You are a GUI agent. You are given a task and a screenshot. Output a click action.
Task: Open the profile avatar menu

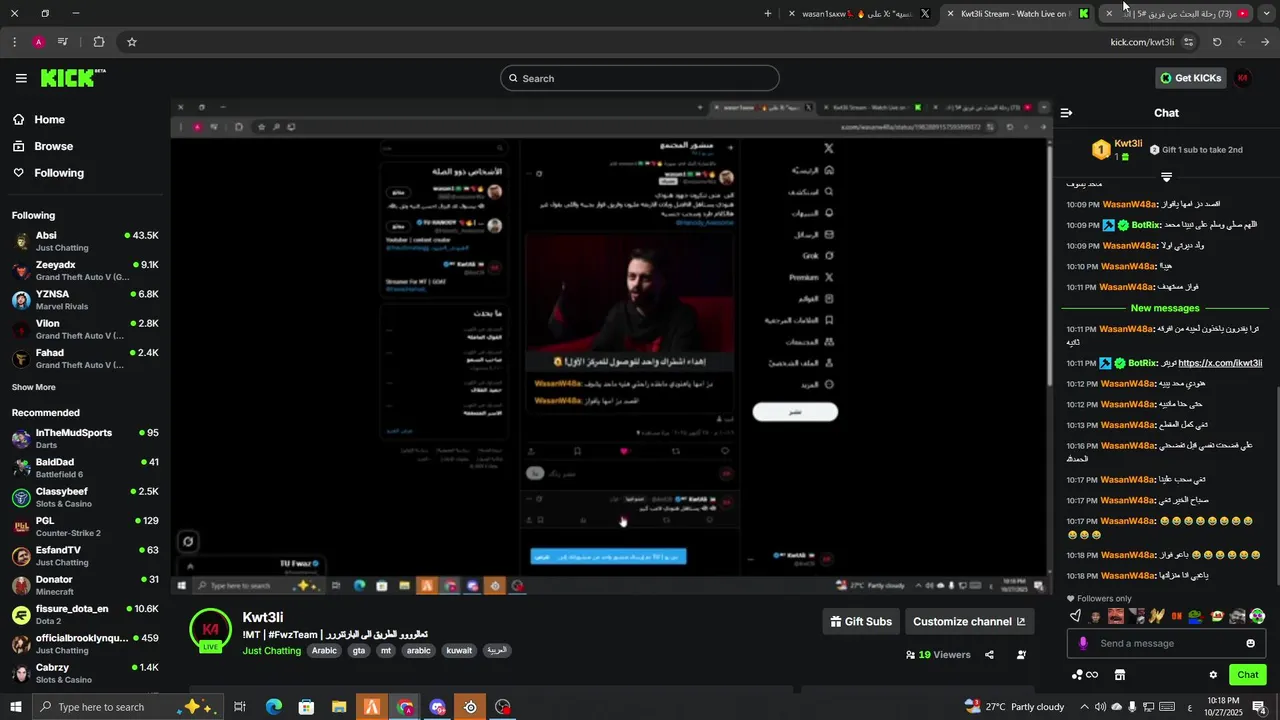pos(1243,78)
